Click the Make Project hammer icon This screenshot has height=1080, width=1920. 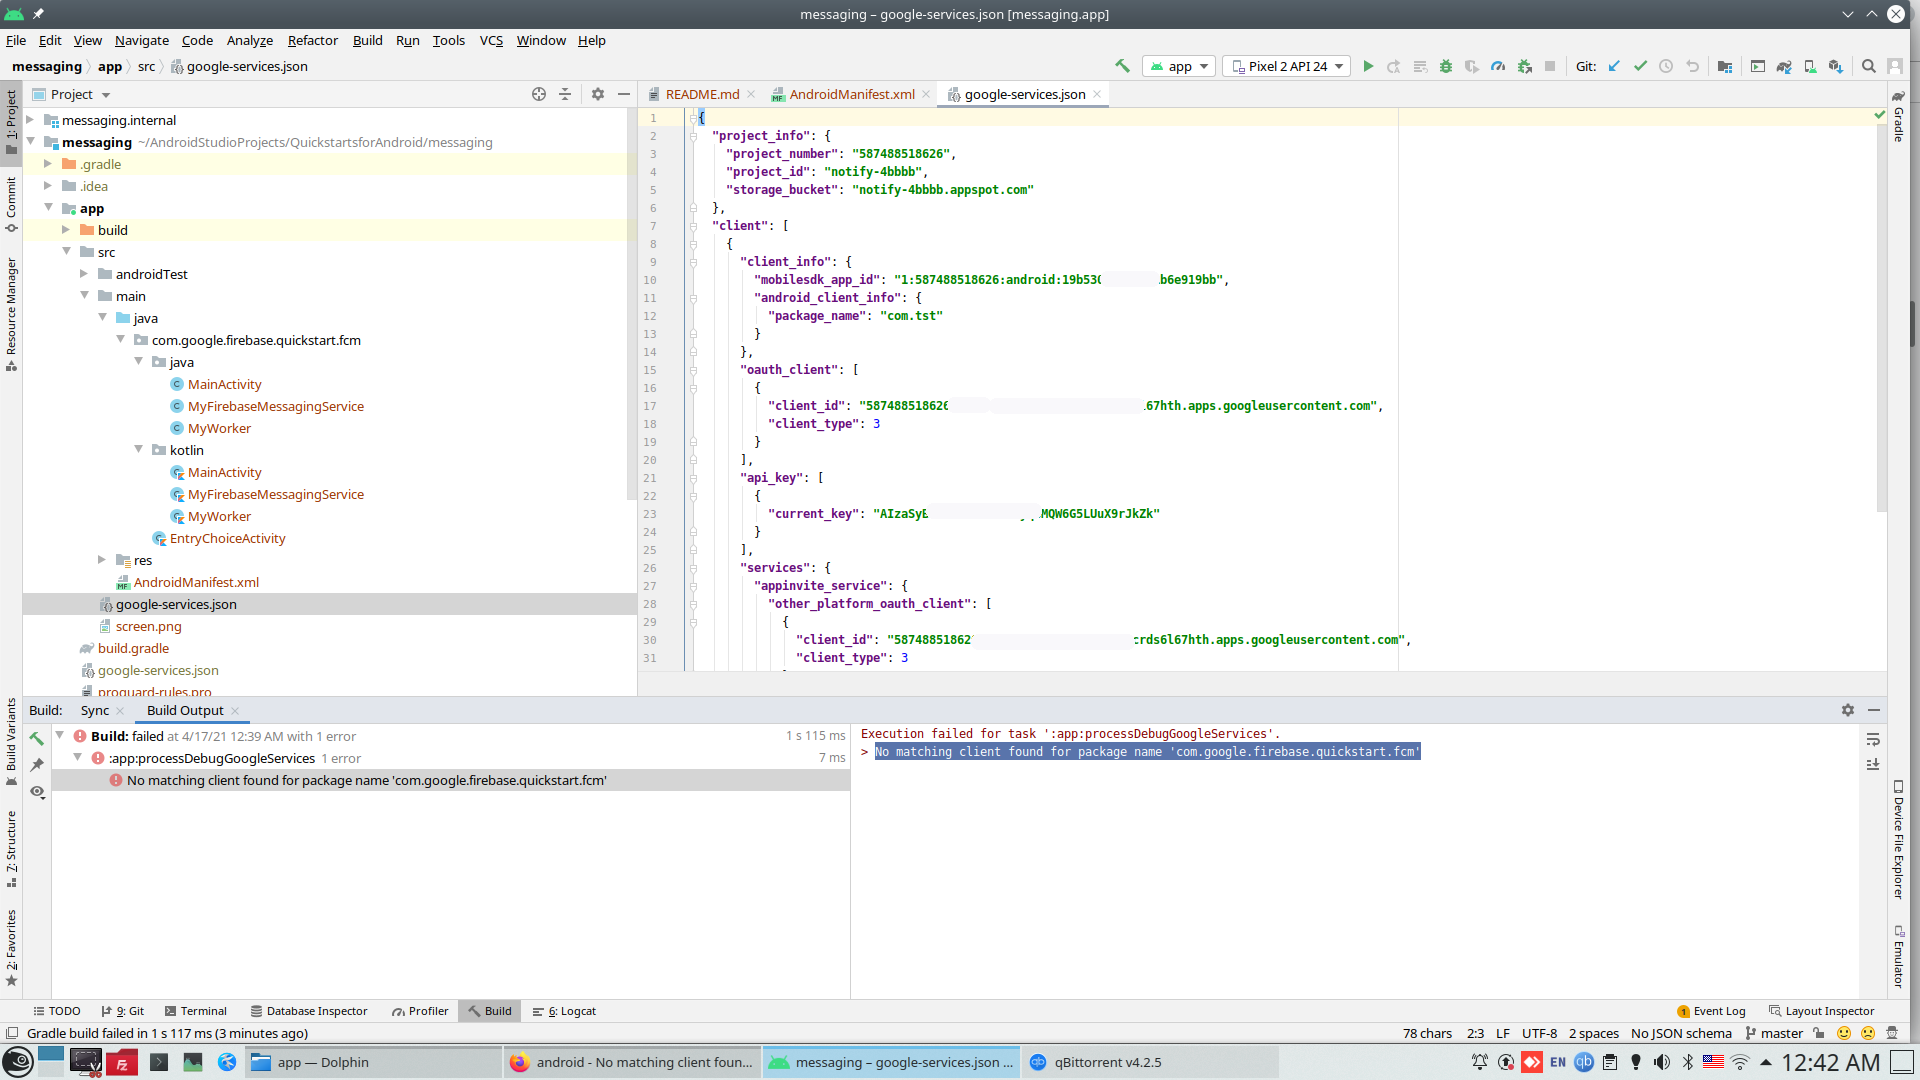click(x=1122, y=66)
